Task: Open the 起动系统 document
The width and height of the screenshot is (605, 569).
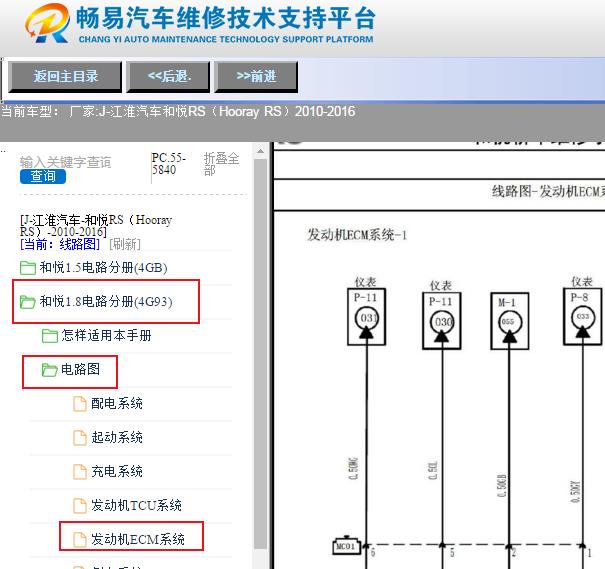Action: [x=117, y=437]
